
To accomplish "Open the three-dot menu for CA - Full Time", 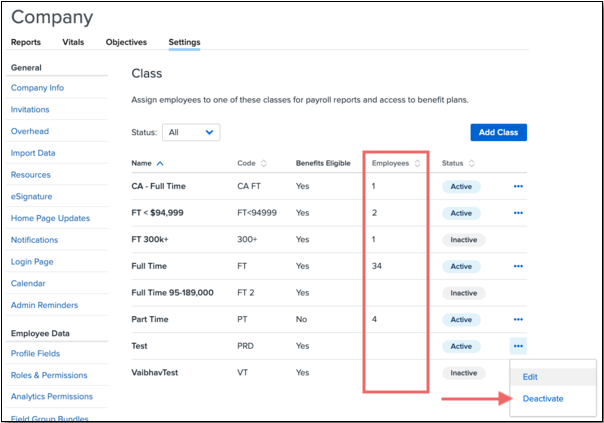I will [517, 186].
